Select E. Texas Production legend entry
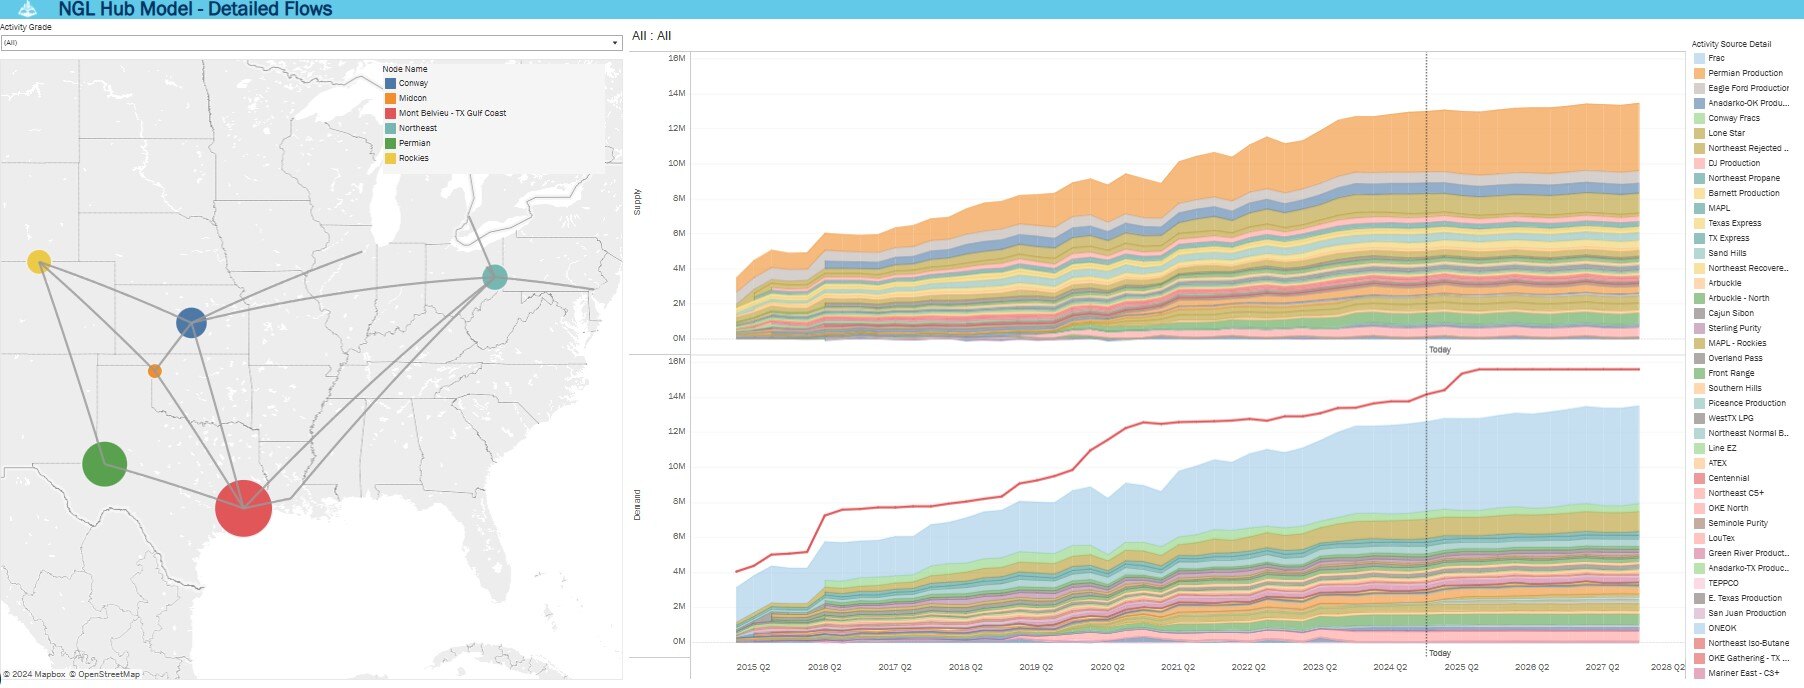Screen dimensions: 1804x688 click(x=1747, y=598)
